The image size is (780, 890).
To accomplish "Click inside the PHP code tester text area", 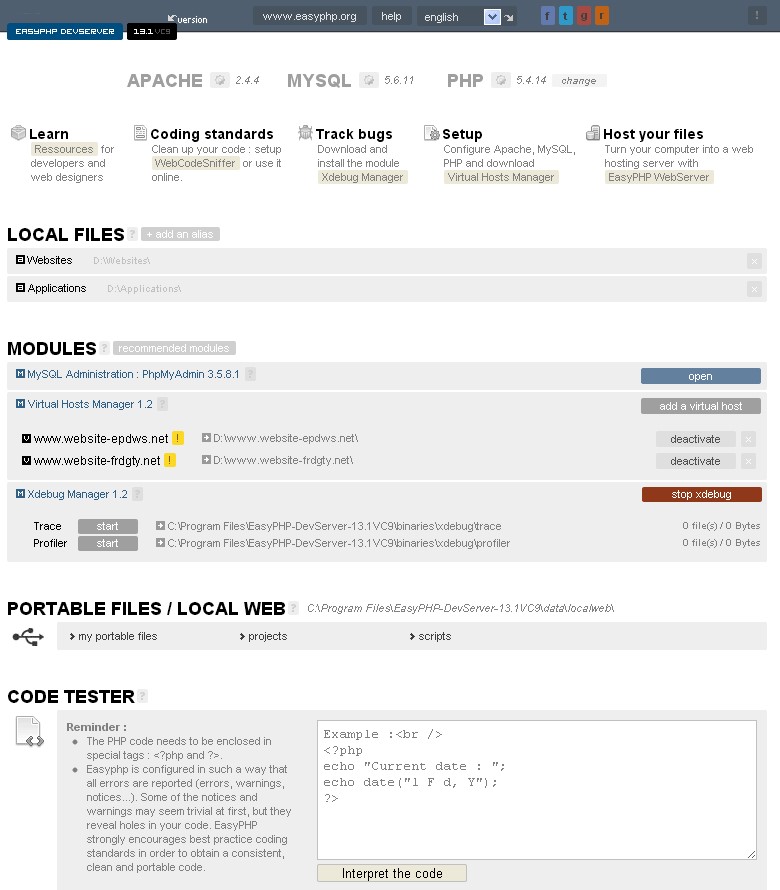I will [536, 800].
